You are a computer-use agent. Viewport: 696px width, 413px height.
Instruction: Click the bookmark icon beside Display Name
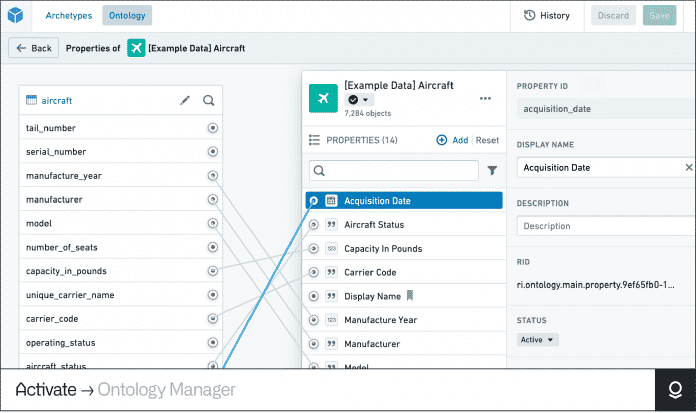[410, 296]
